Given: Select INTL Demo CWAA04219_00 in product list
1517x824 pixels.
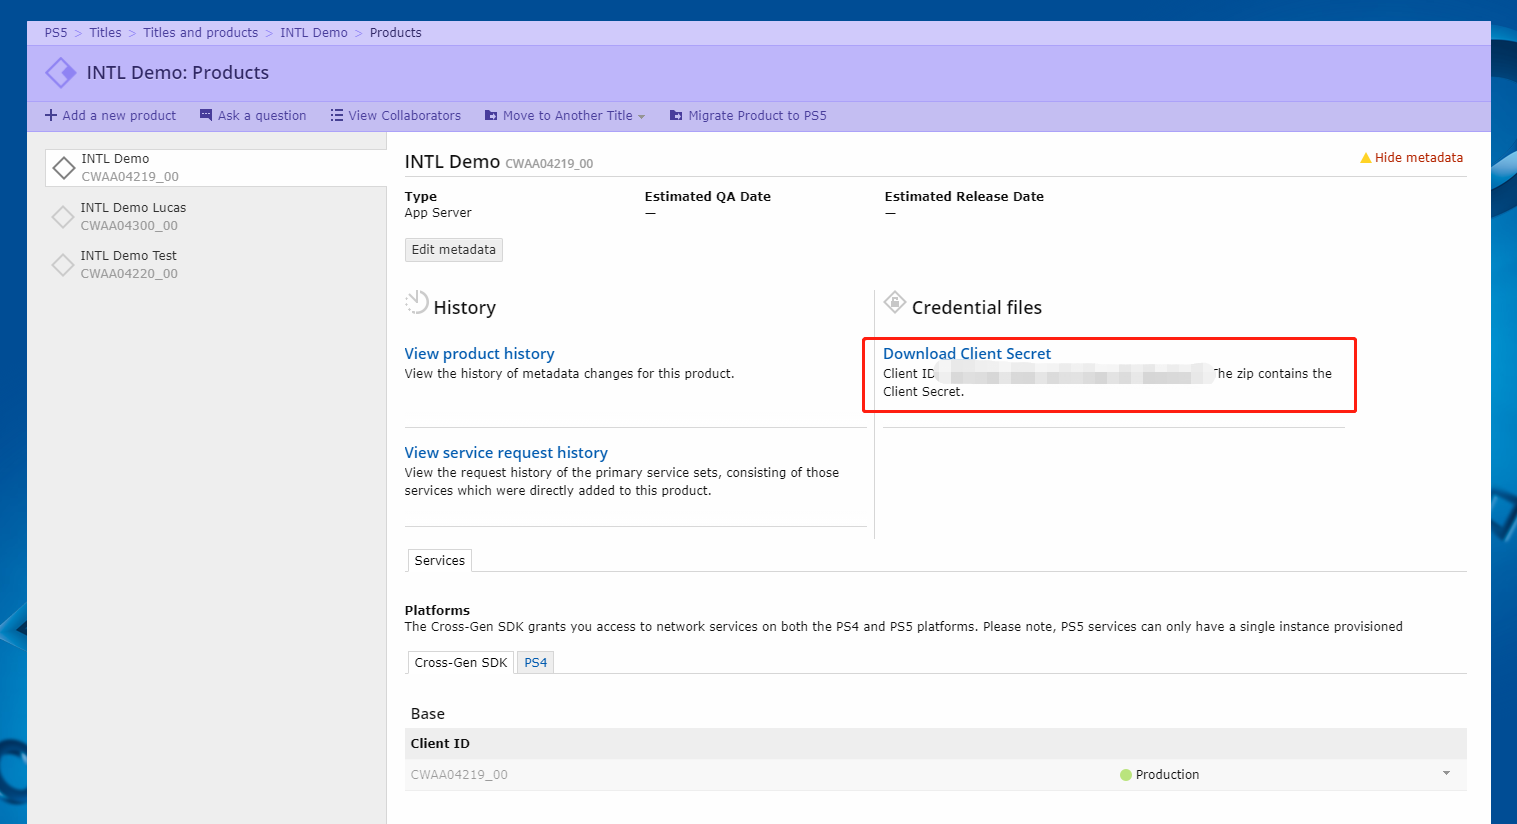Looking at the screenshot, I should coord(130,167).
